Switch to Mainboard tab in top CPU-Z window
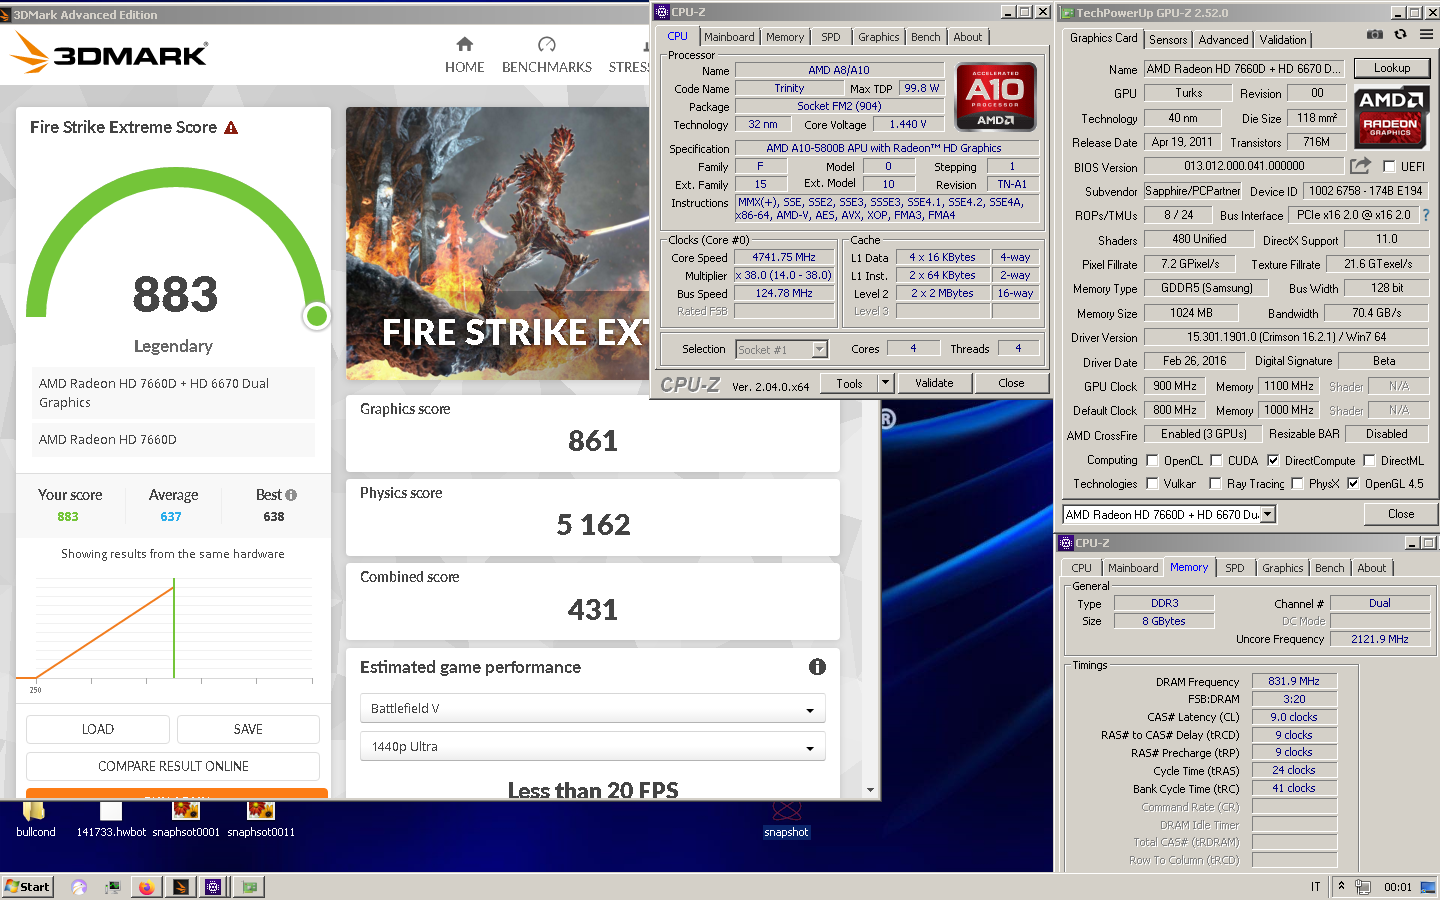 [729, 37]
